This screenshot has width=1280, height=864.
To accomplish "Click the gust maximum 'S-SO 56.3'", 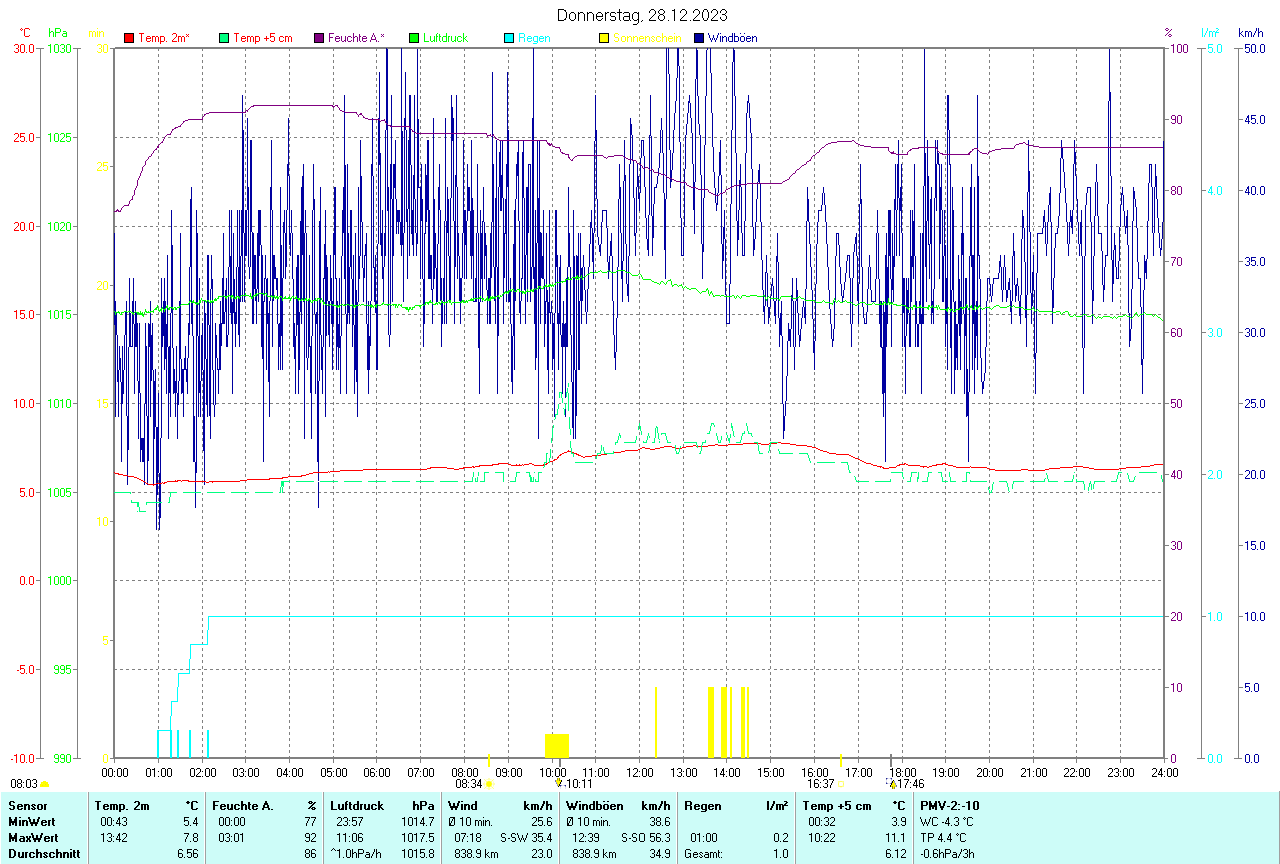I will tap(644, 837).
